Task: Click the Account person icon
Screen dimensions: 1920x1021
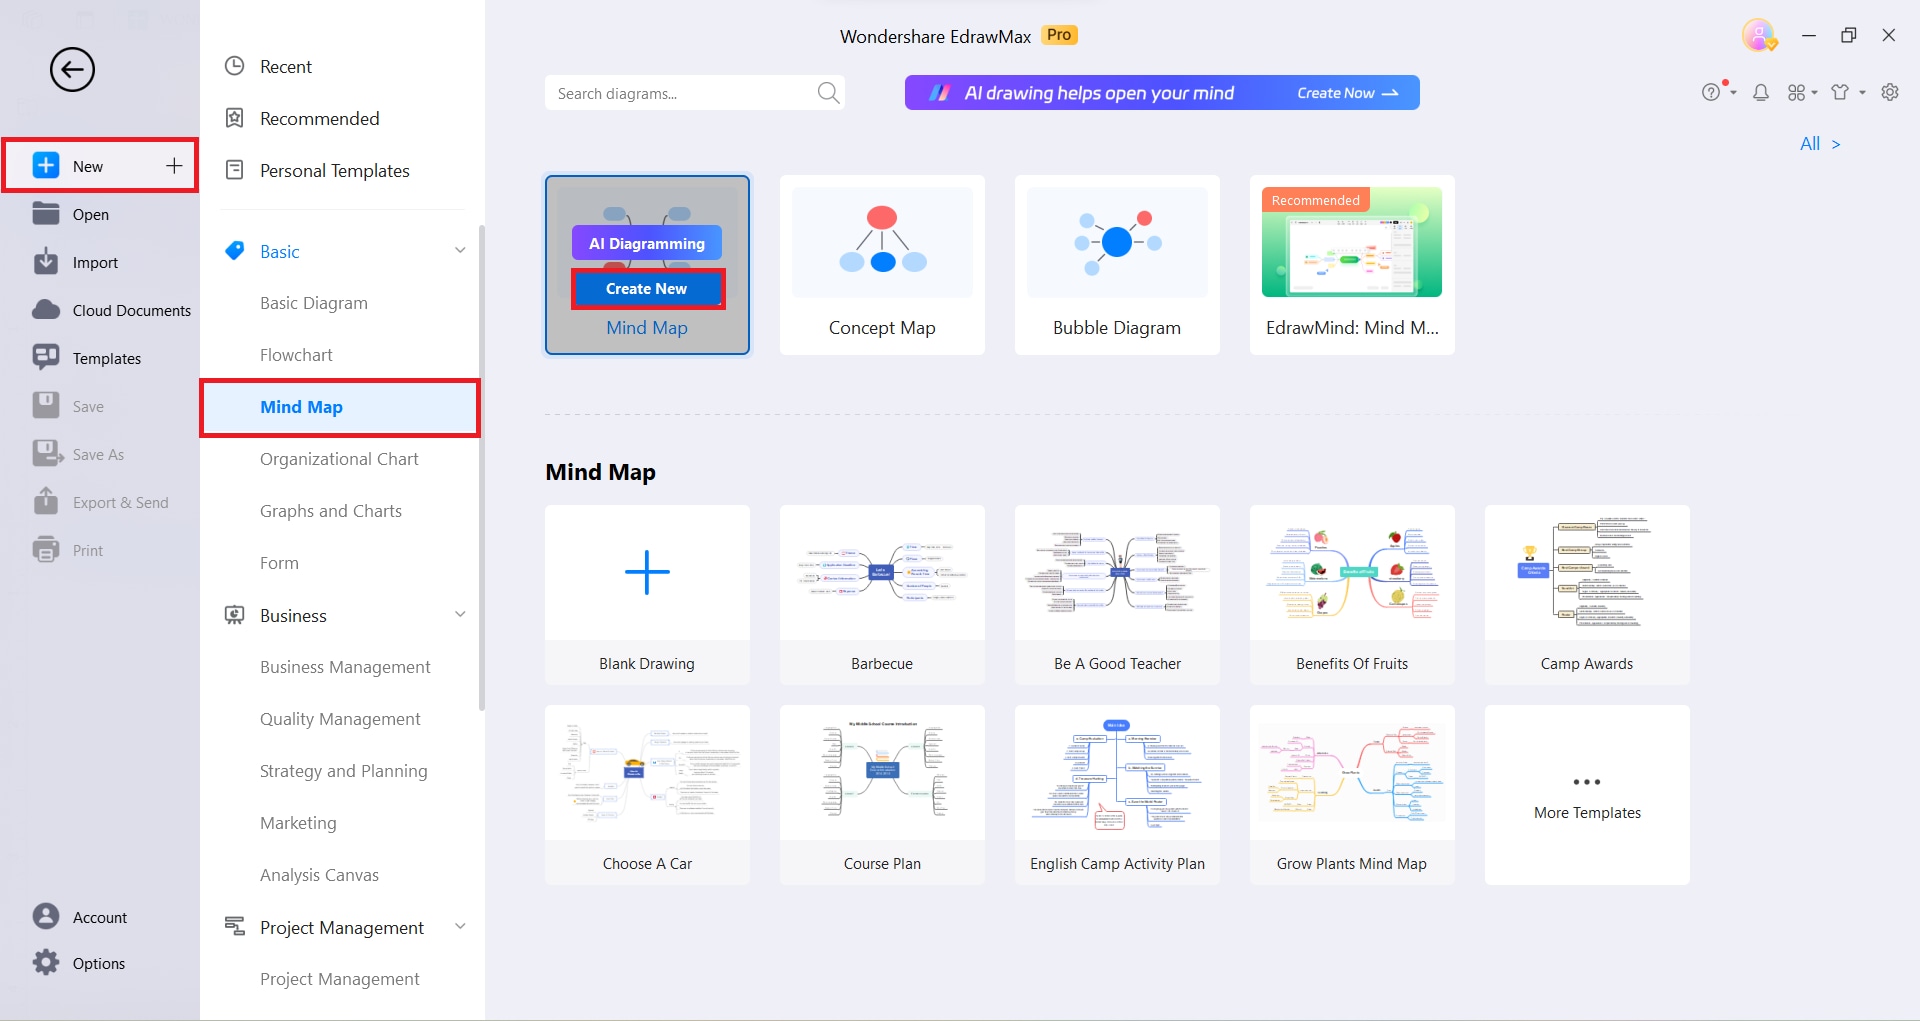Action: [46, 917]
